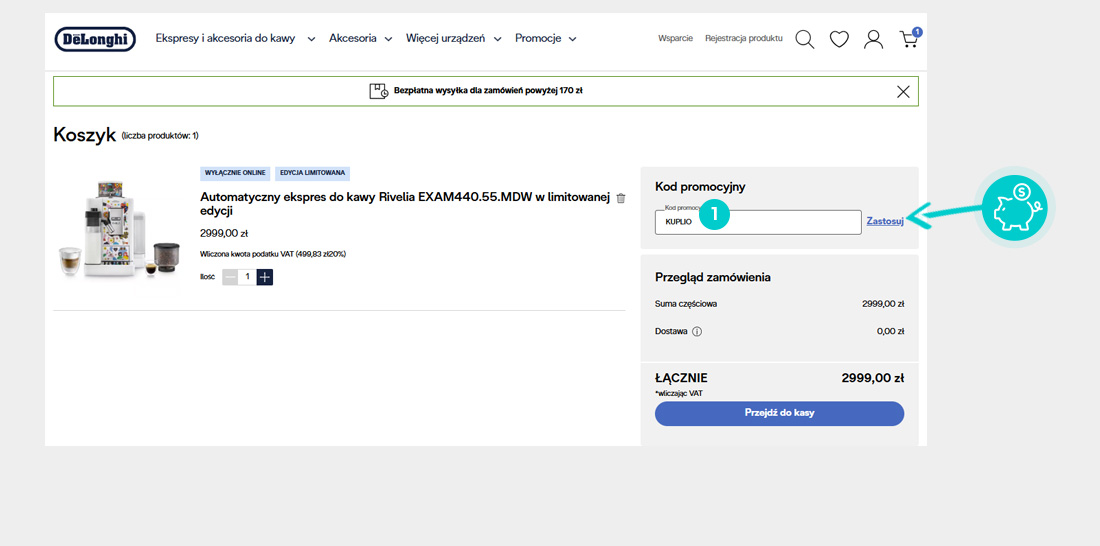Apply the promo code with Zastosuj
This screenshot has height=546, width=1100.
coord(885,221)
